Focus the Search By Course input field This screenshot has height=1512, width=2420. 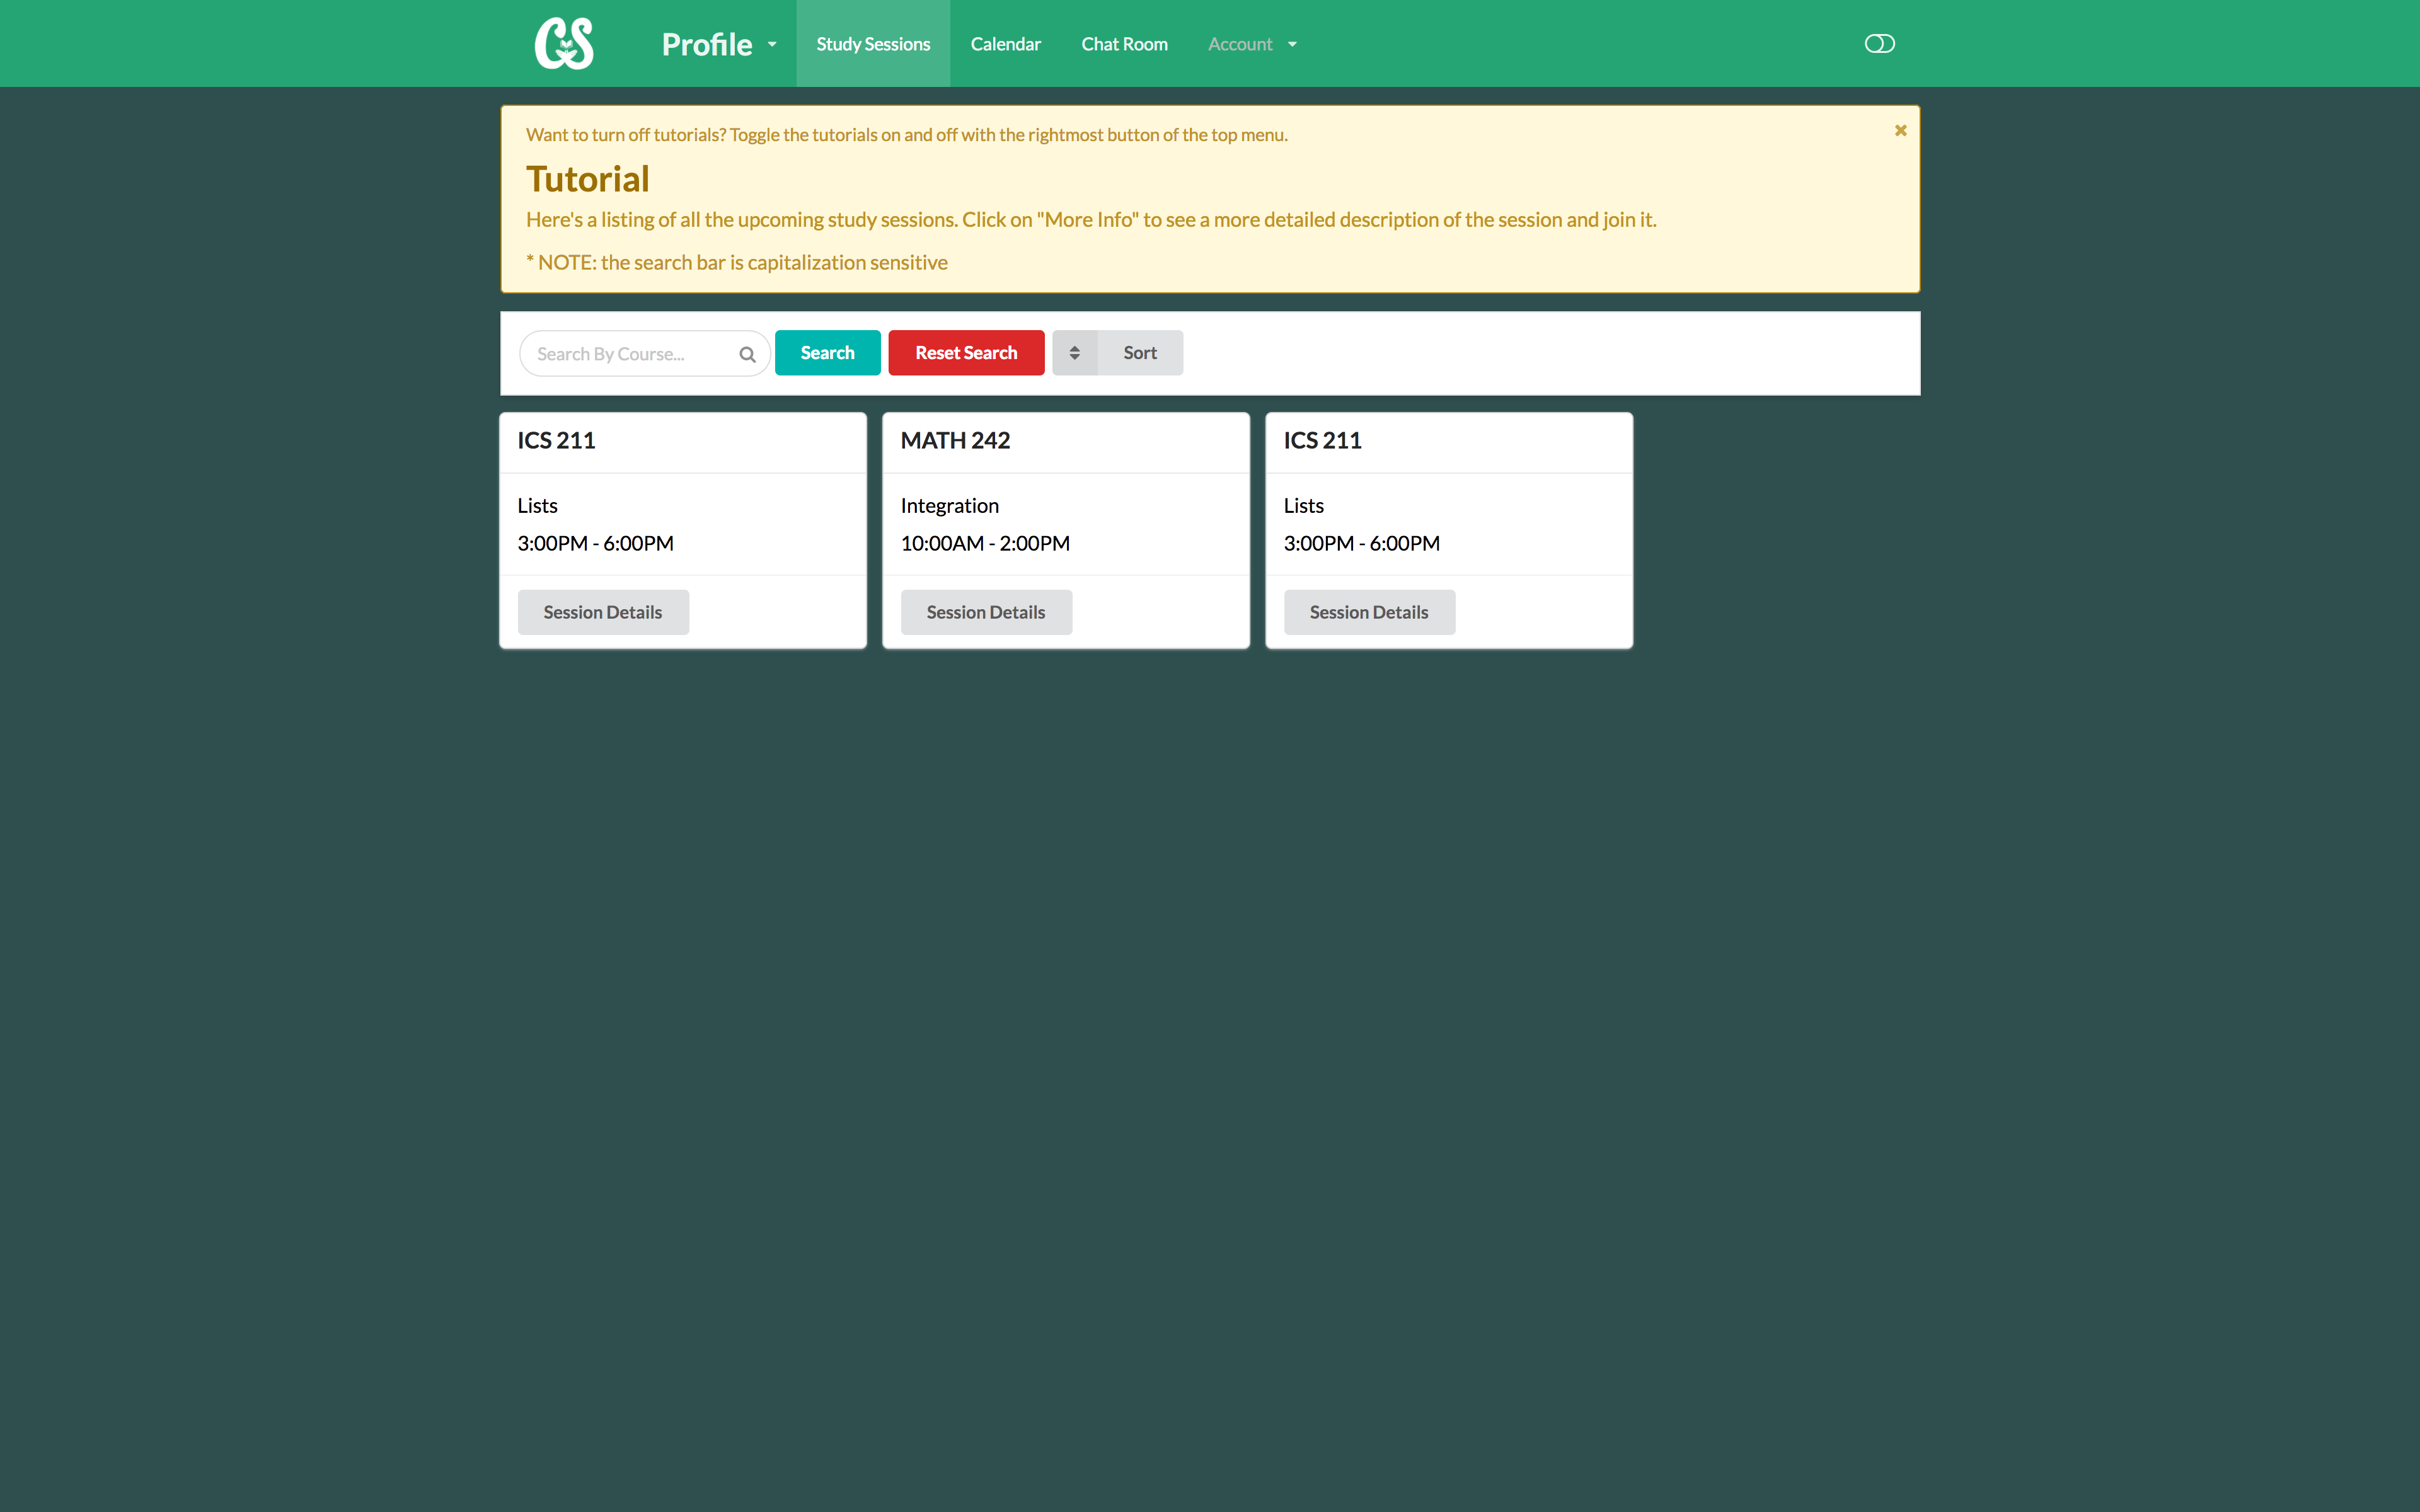pos(644,354)
